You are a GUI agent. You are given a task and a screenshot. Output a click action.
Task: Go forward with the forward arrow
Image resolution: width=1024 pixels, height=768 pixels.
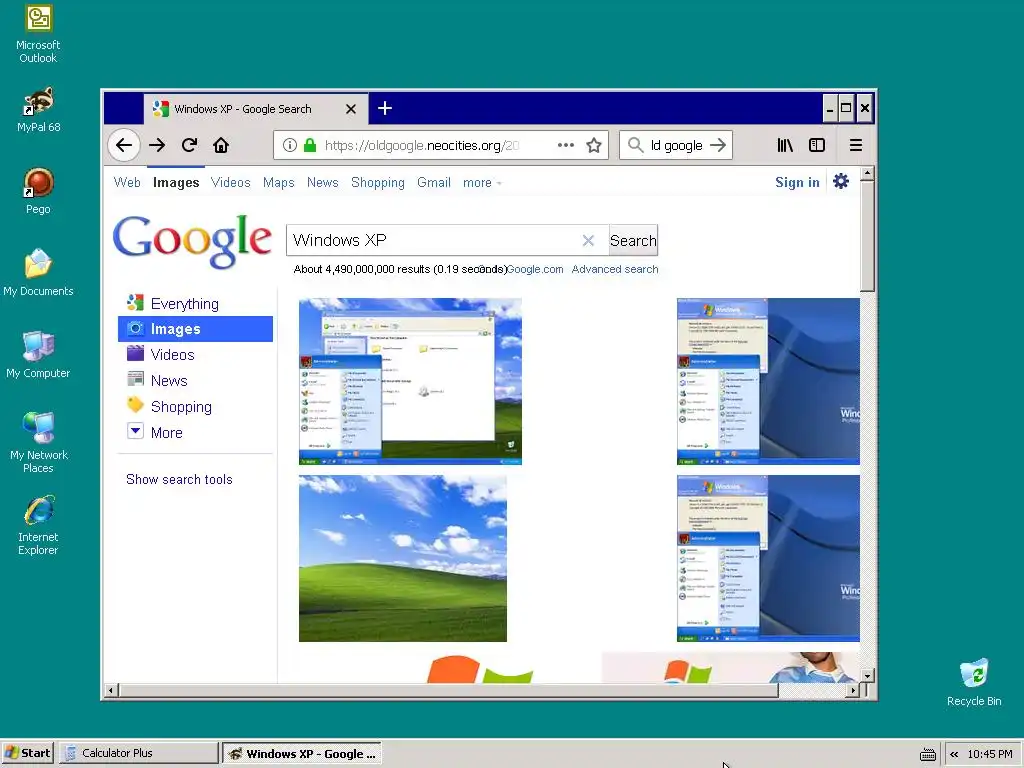pos(157,145)
